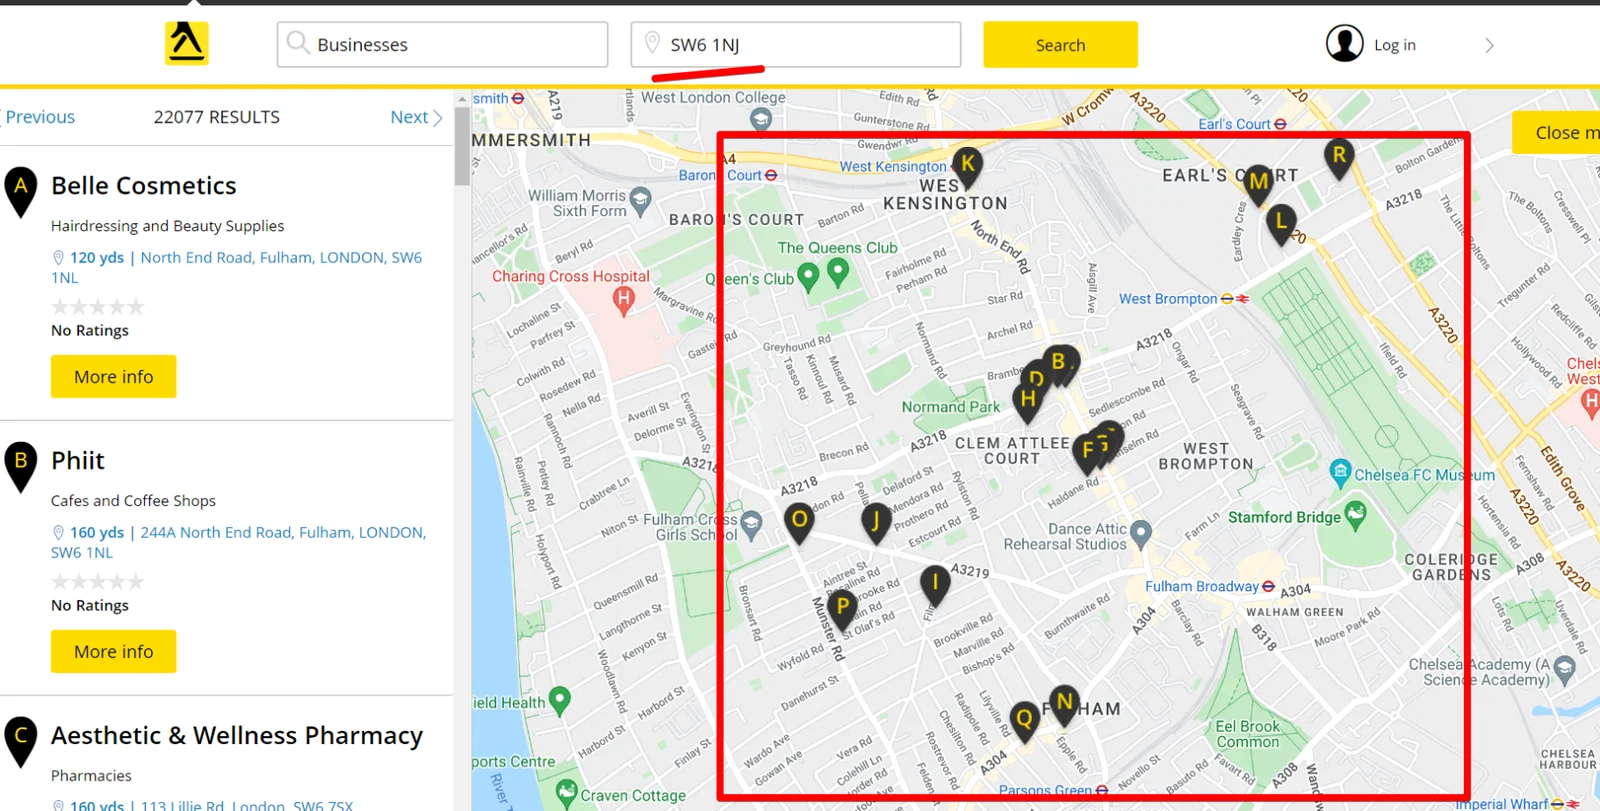
Task: Open the Belle Cosmetics listing title
Action: tap(144, 185)
